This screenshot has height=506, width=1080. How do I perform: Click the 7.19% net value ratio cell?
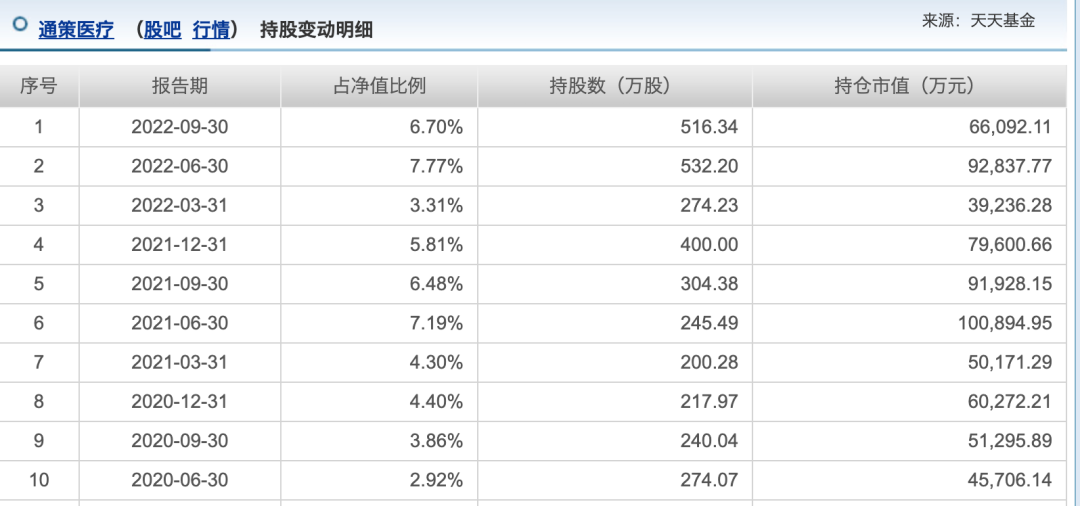(x=436, y=323)
